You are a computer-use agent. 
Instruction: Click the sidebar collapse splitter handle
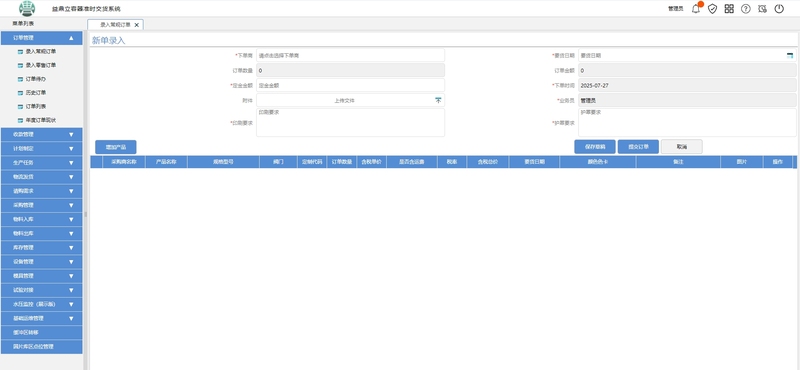click(85, 214)
